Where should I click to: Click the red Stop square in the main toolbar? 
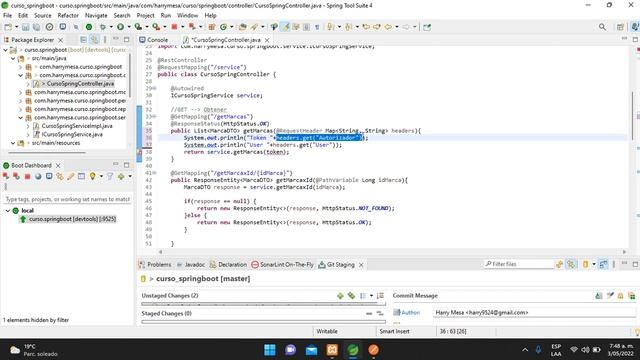(174, 27)
